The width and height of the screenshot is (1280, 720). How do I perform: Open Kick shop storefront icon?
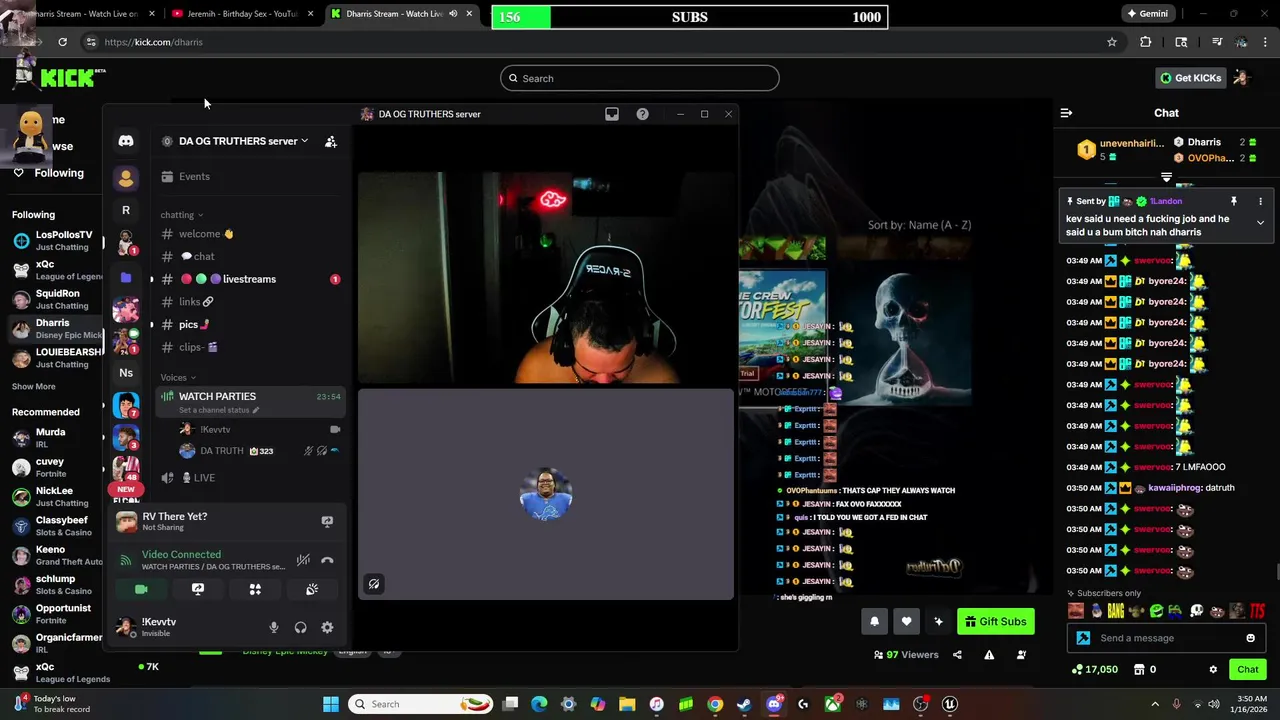(1139, 669)
